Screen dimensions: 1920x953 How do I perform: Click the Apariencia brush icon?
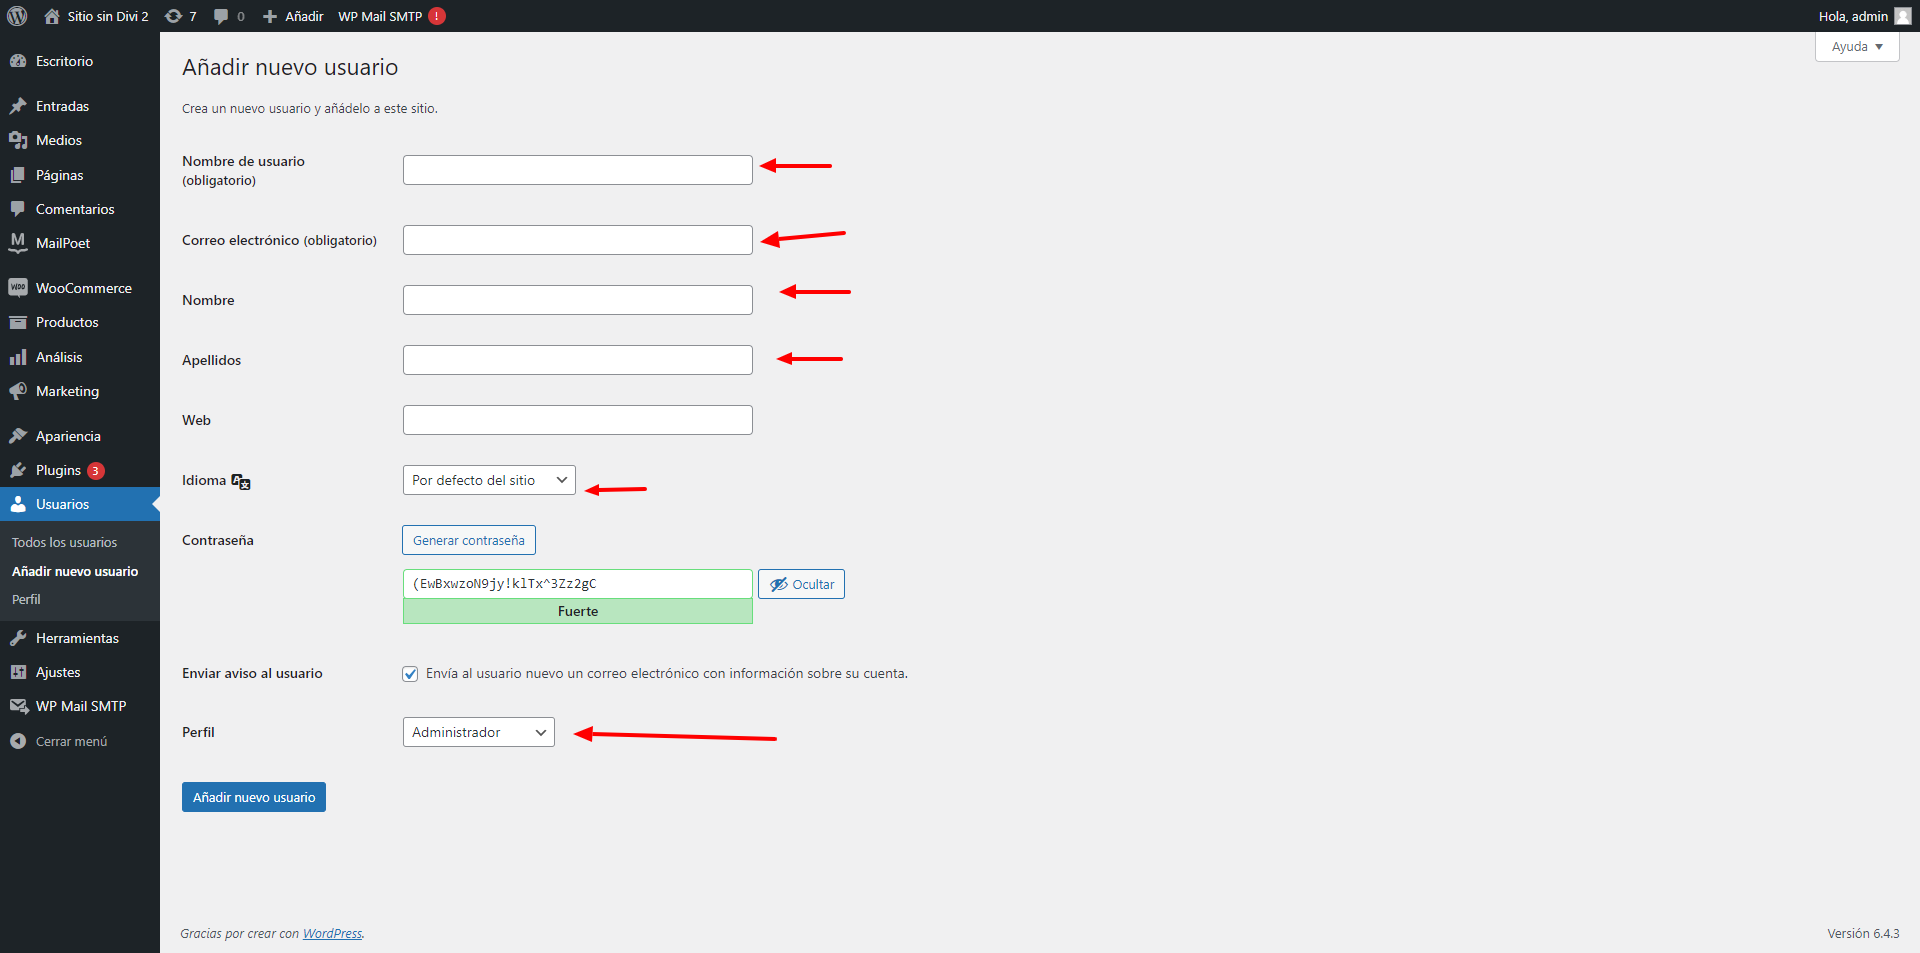(18, 436)
